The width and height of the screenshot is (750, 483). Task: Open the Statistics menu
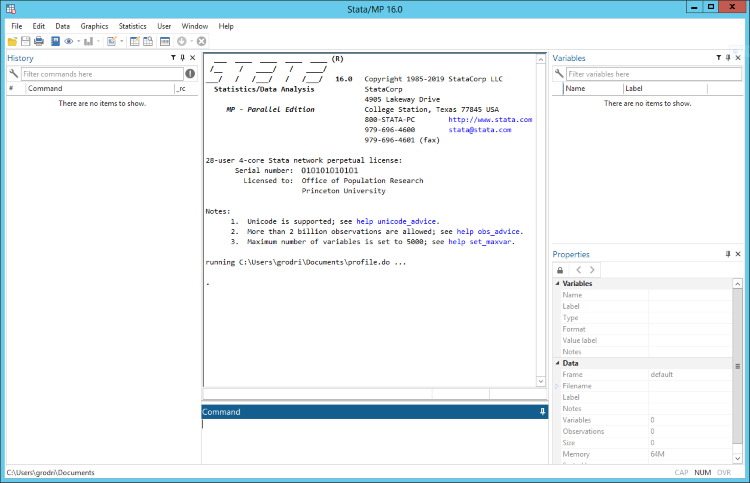pyautogui.click(x=132, y=26)
